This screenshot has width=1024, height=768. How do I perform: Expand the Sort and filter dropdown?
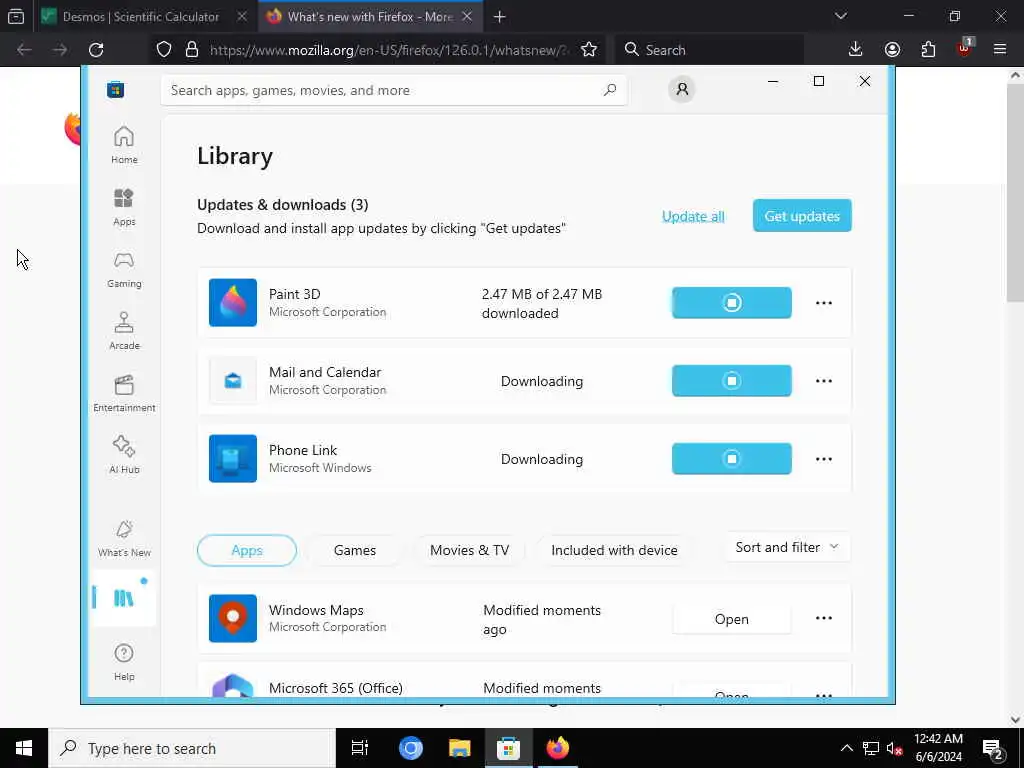pyautogui.click(x=787, y=547)
